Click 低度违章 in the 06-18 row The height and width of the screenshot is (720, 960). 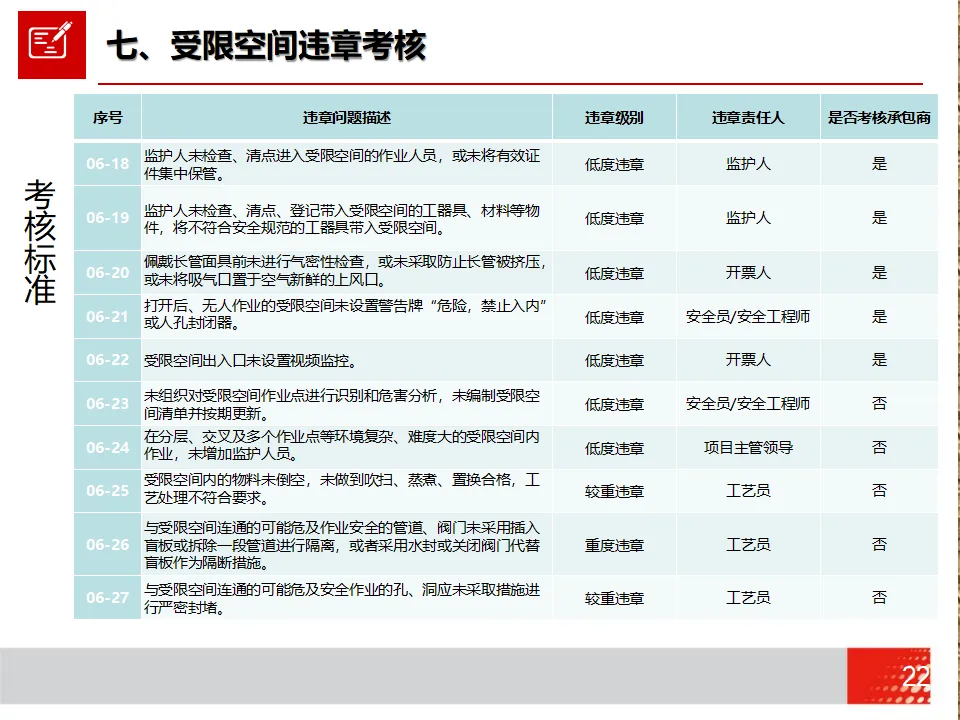point(614,165)
